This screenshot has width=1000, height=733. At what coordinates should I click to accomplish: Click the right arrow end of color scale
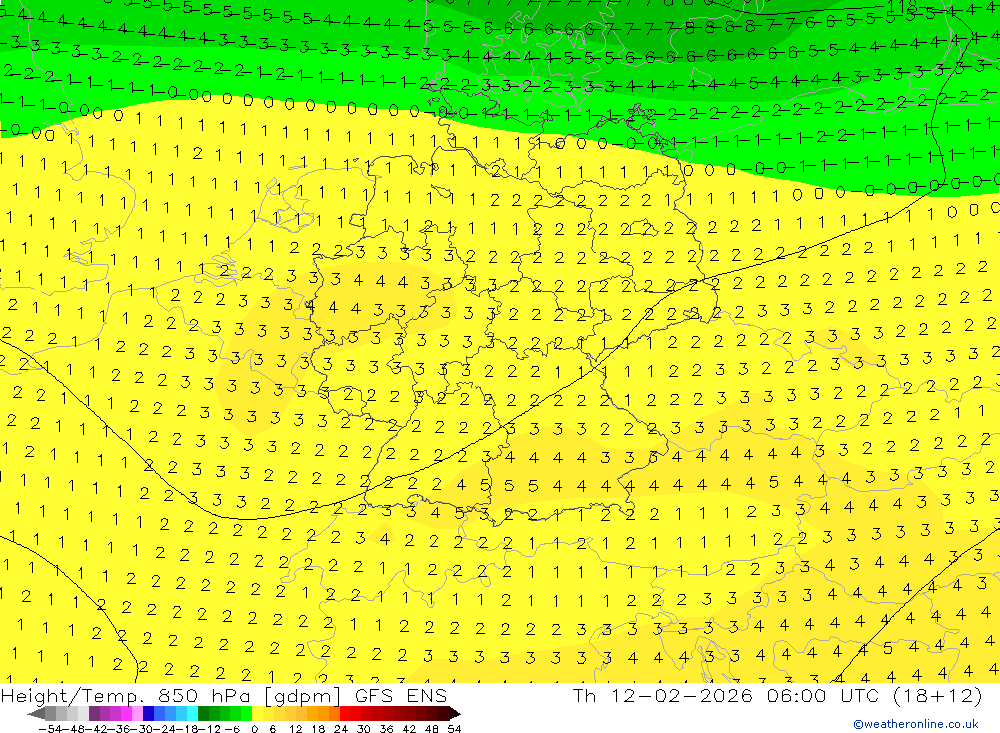coord(455,713)
